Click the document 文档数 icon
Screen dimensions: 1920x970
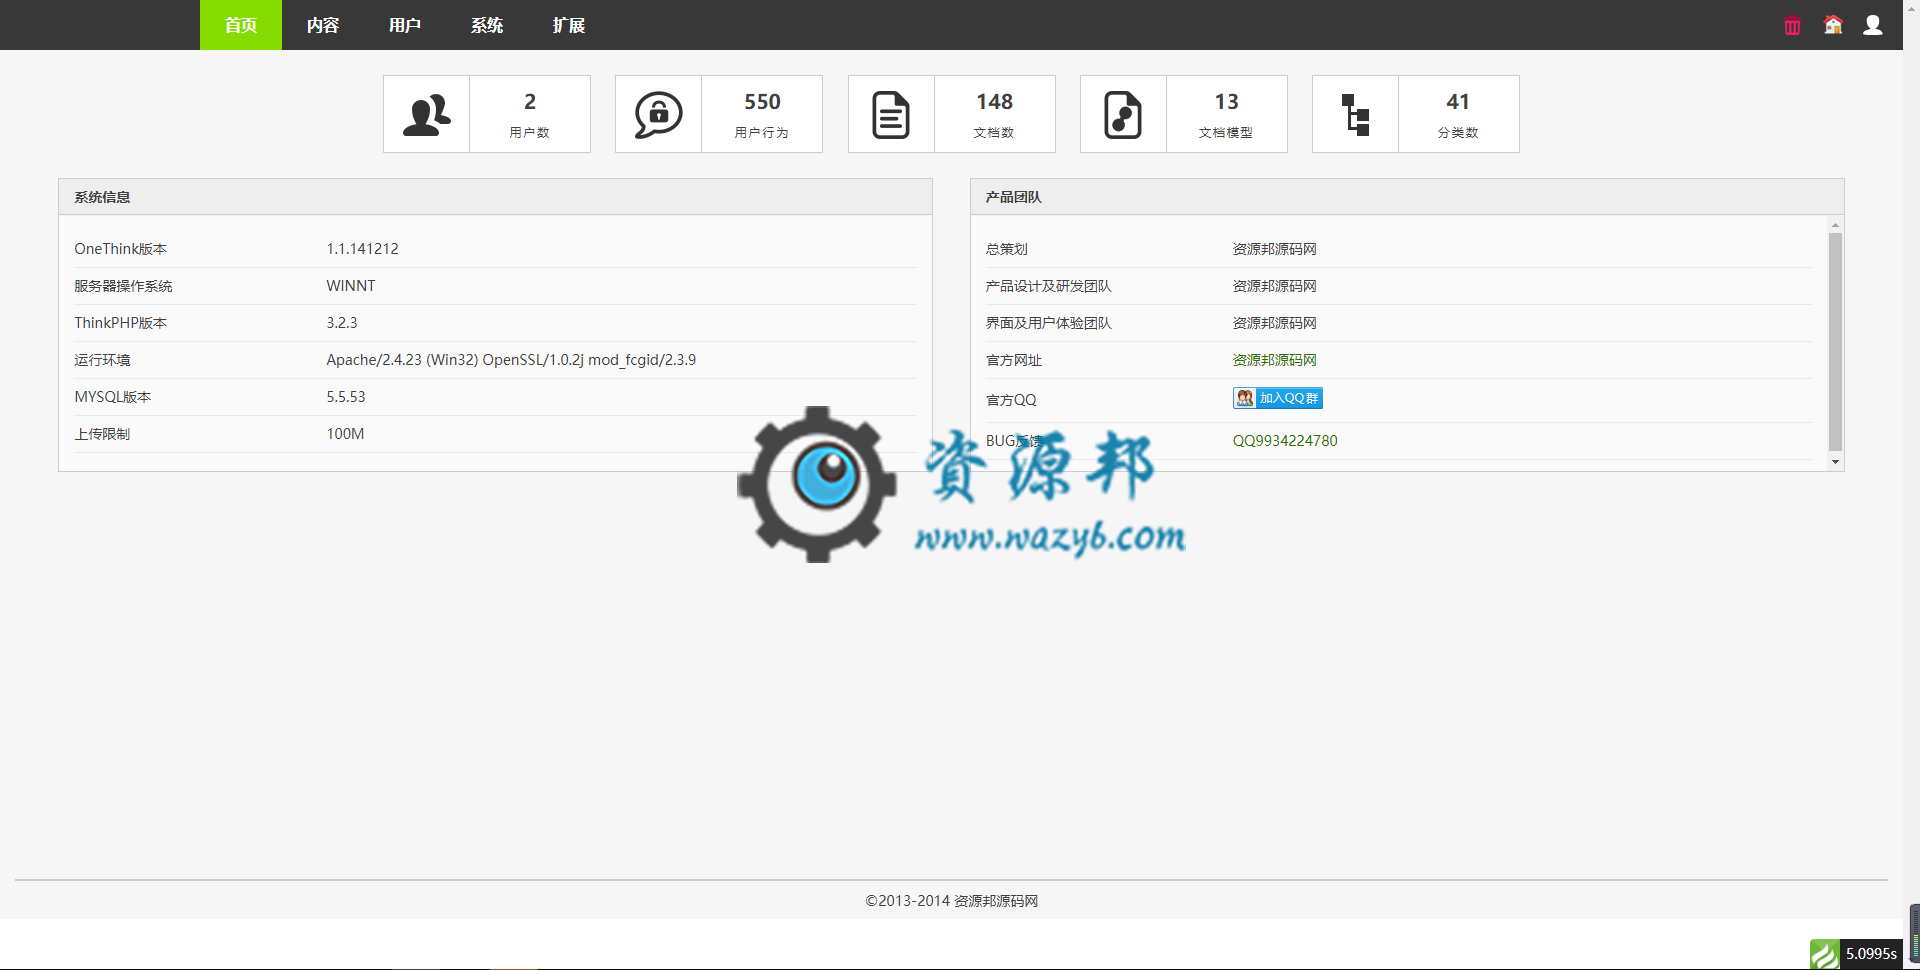pos(891,114)
